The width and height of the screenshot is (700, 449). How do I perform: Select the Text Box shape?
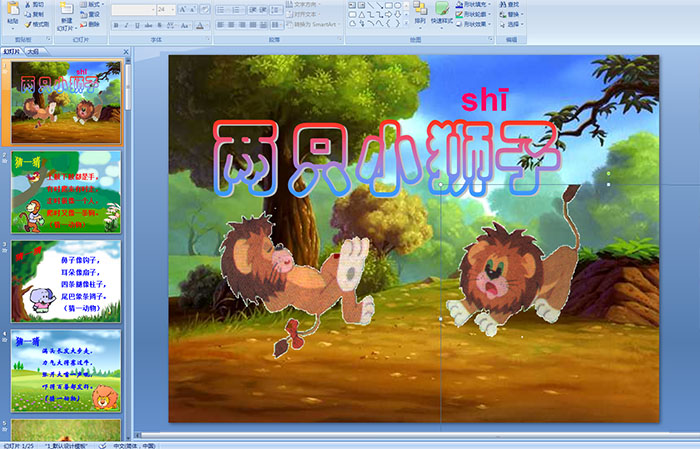(x=352, y=5)
